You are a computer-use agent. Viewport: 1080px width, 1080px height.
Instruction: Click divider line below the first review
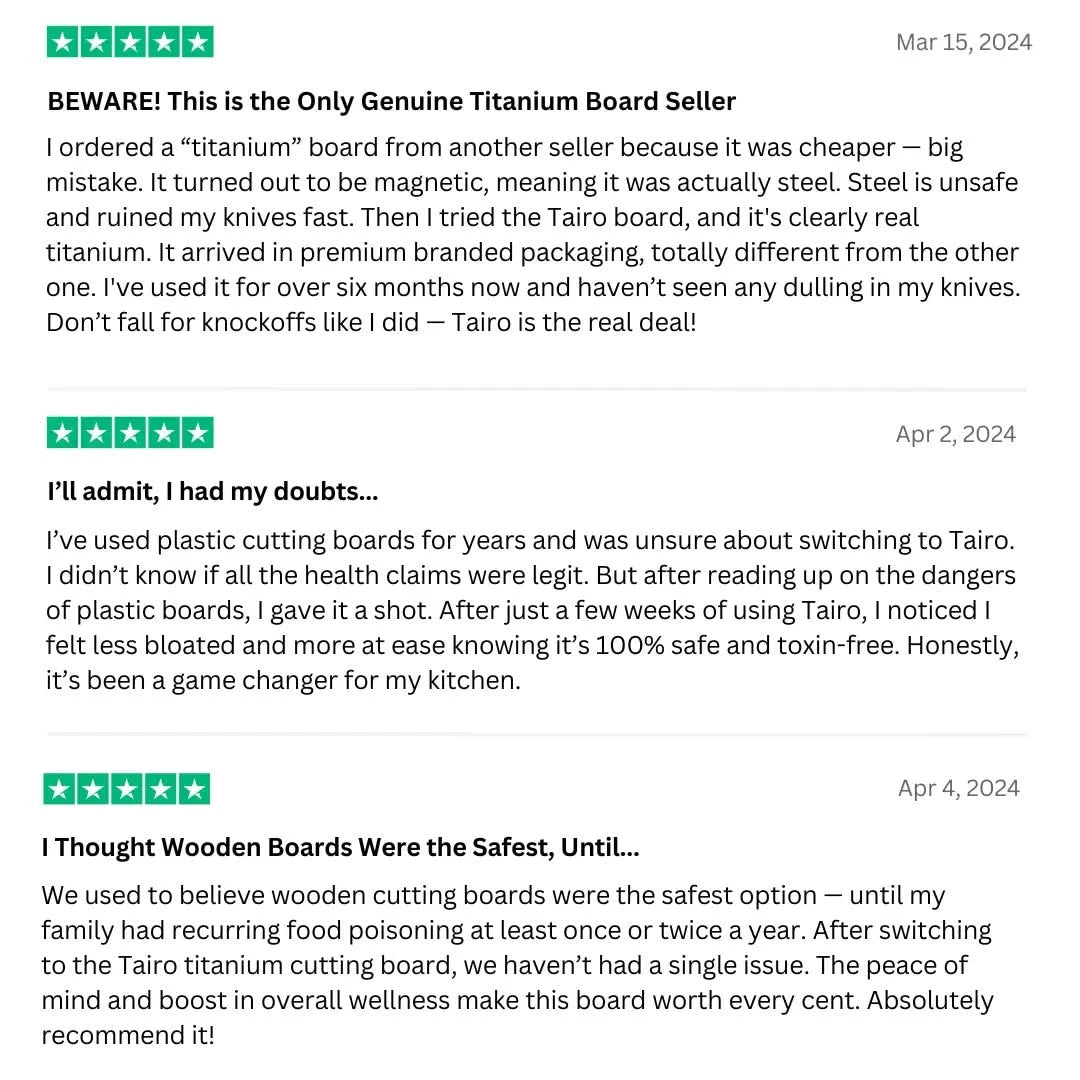(x=537, y=389)
